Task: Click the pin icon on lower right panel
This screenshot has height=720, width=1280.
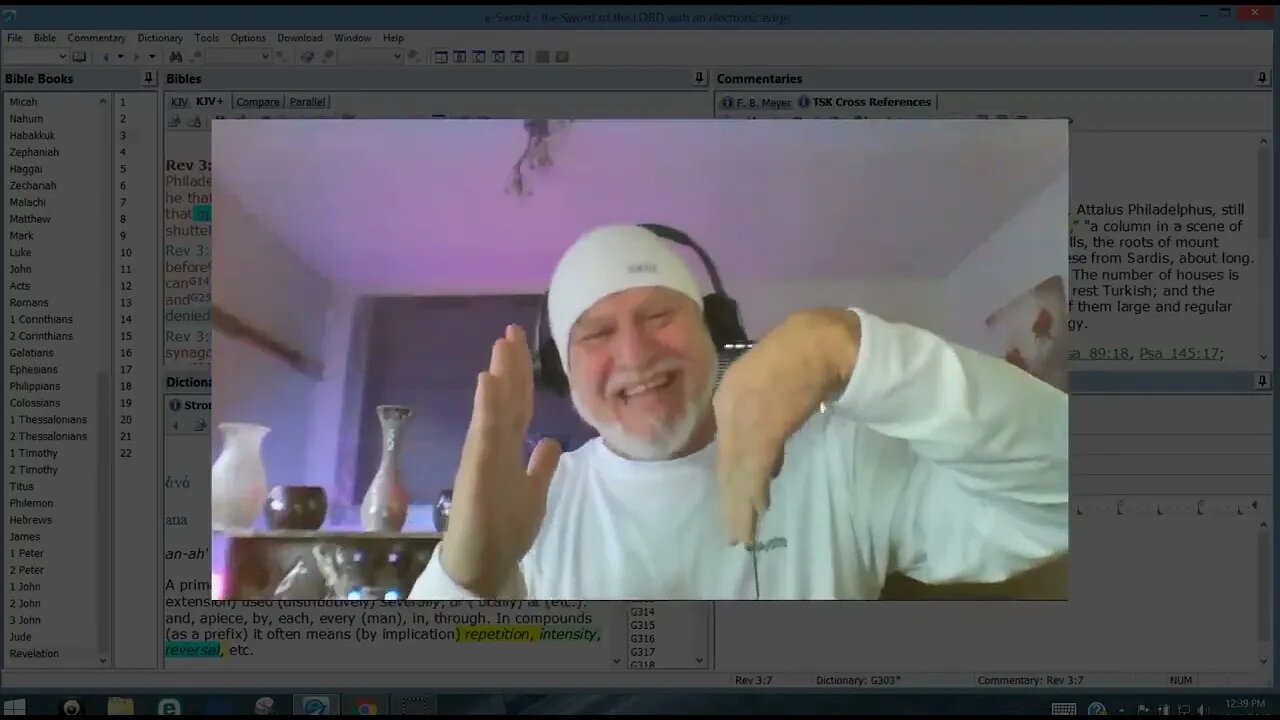Action: [1262, 381]
